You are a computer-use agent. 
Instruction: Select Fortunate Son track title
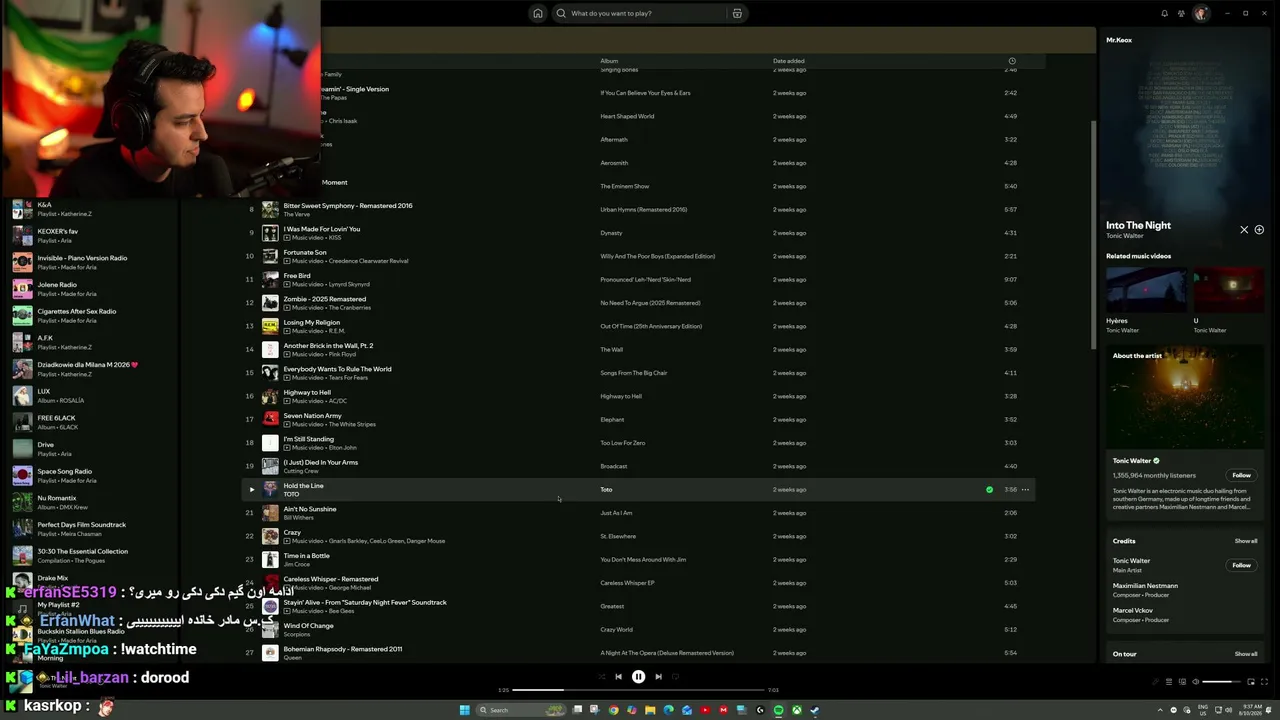(x=305, y=253)
